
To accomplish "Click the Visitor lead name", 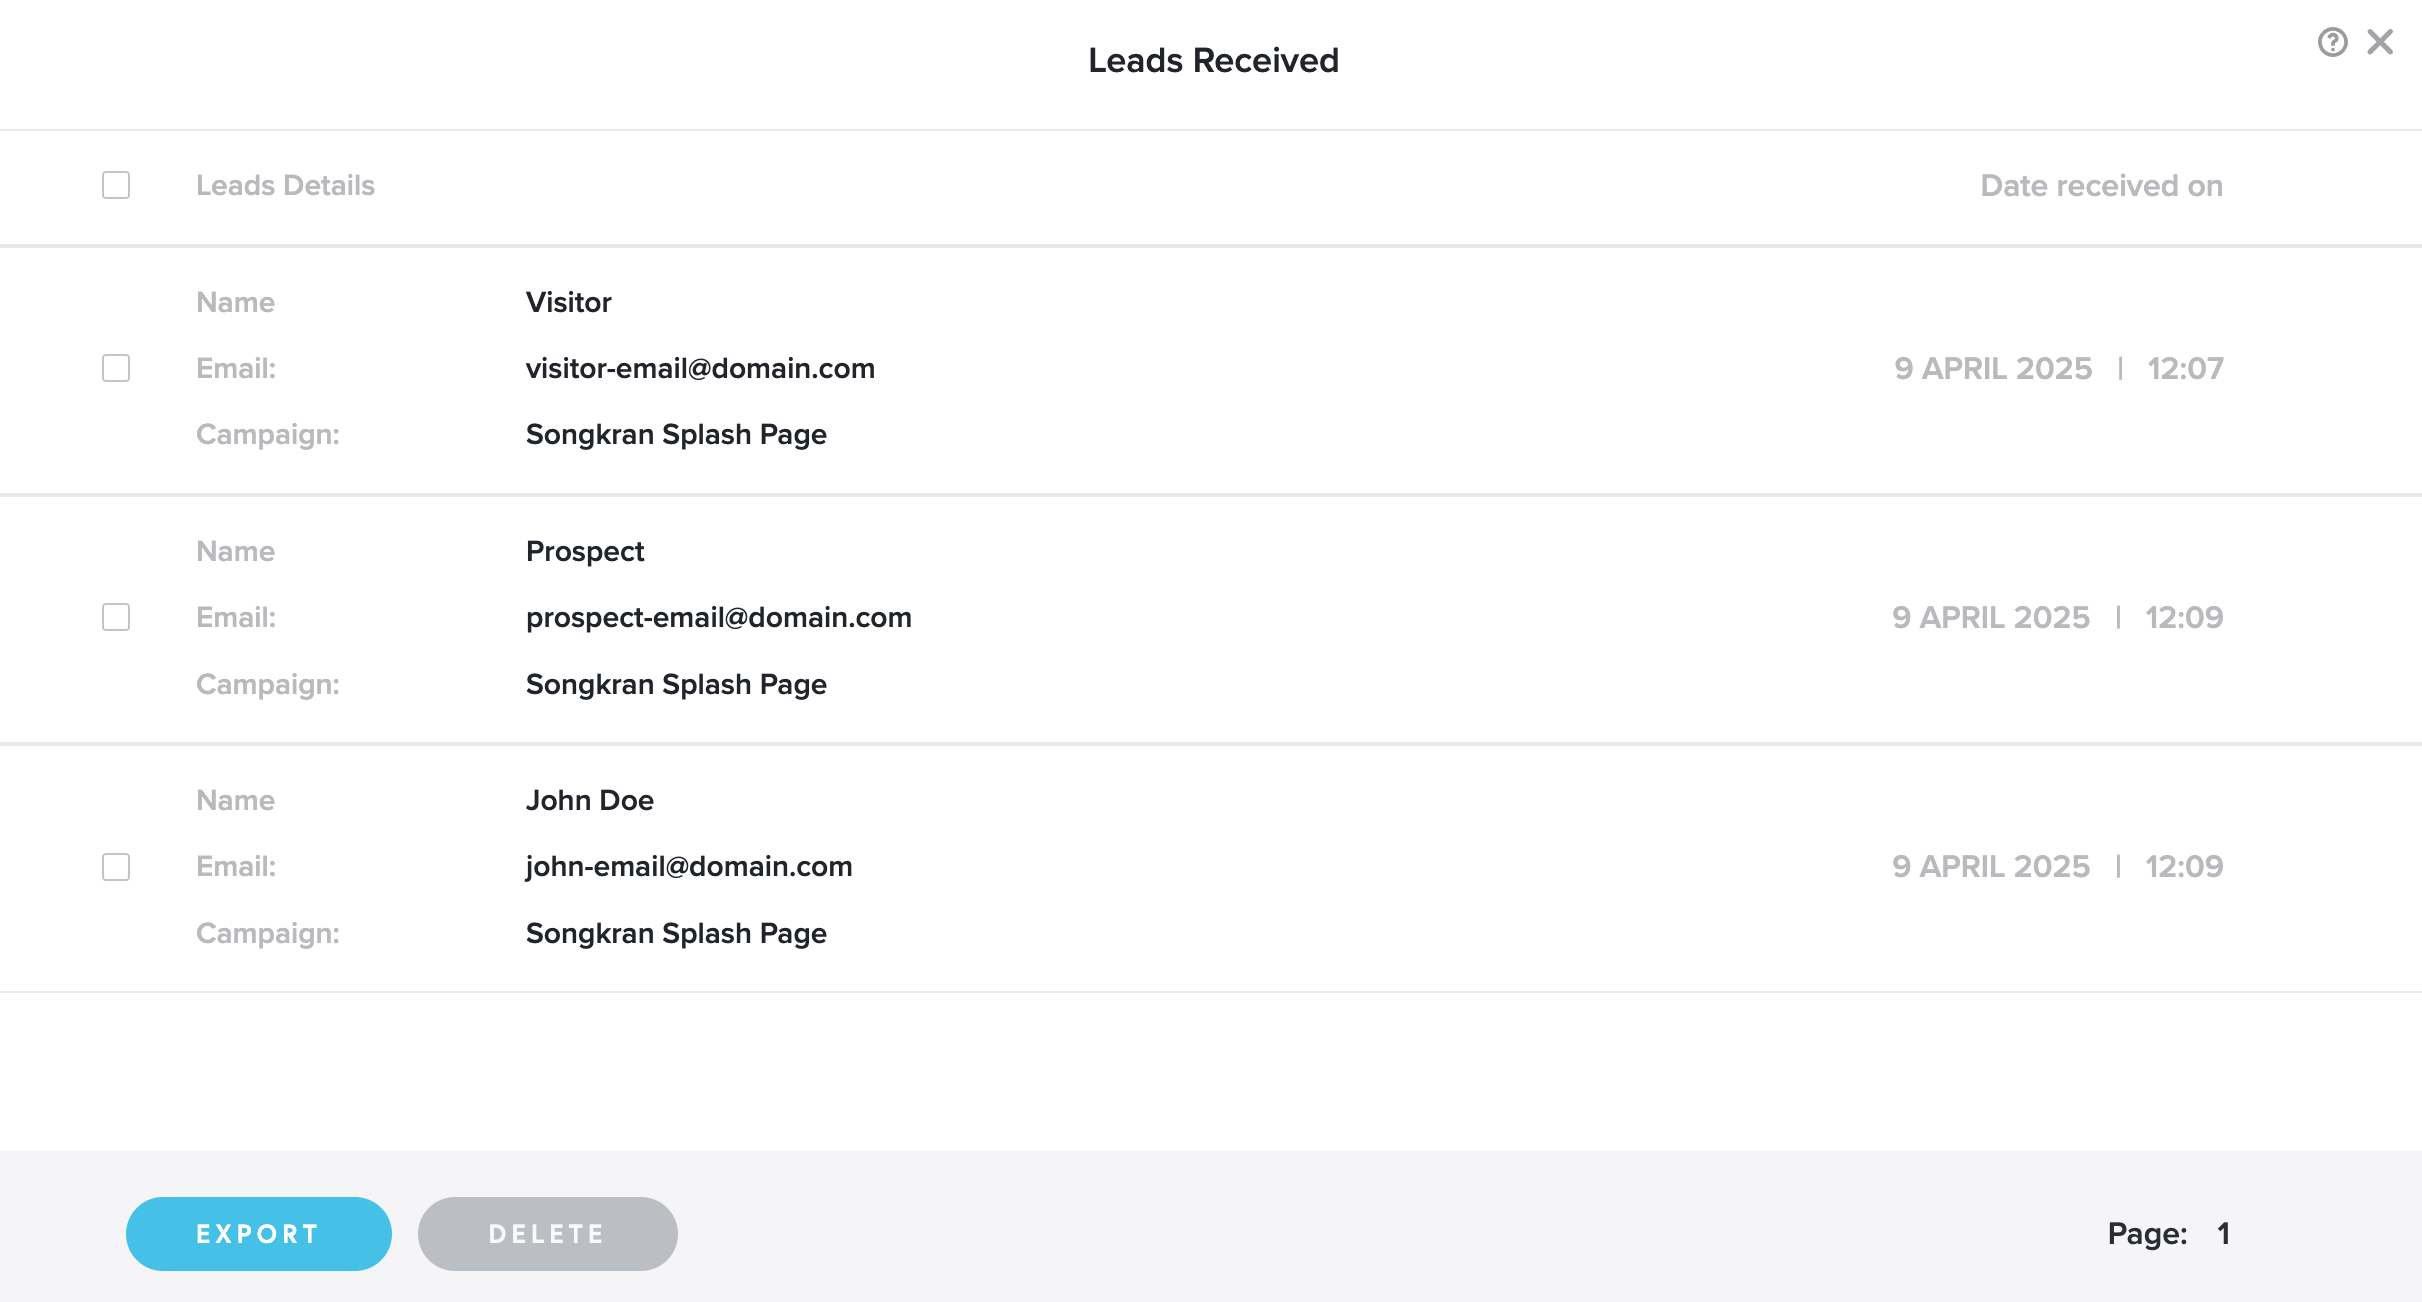I will tap(568, 302).
